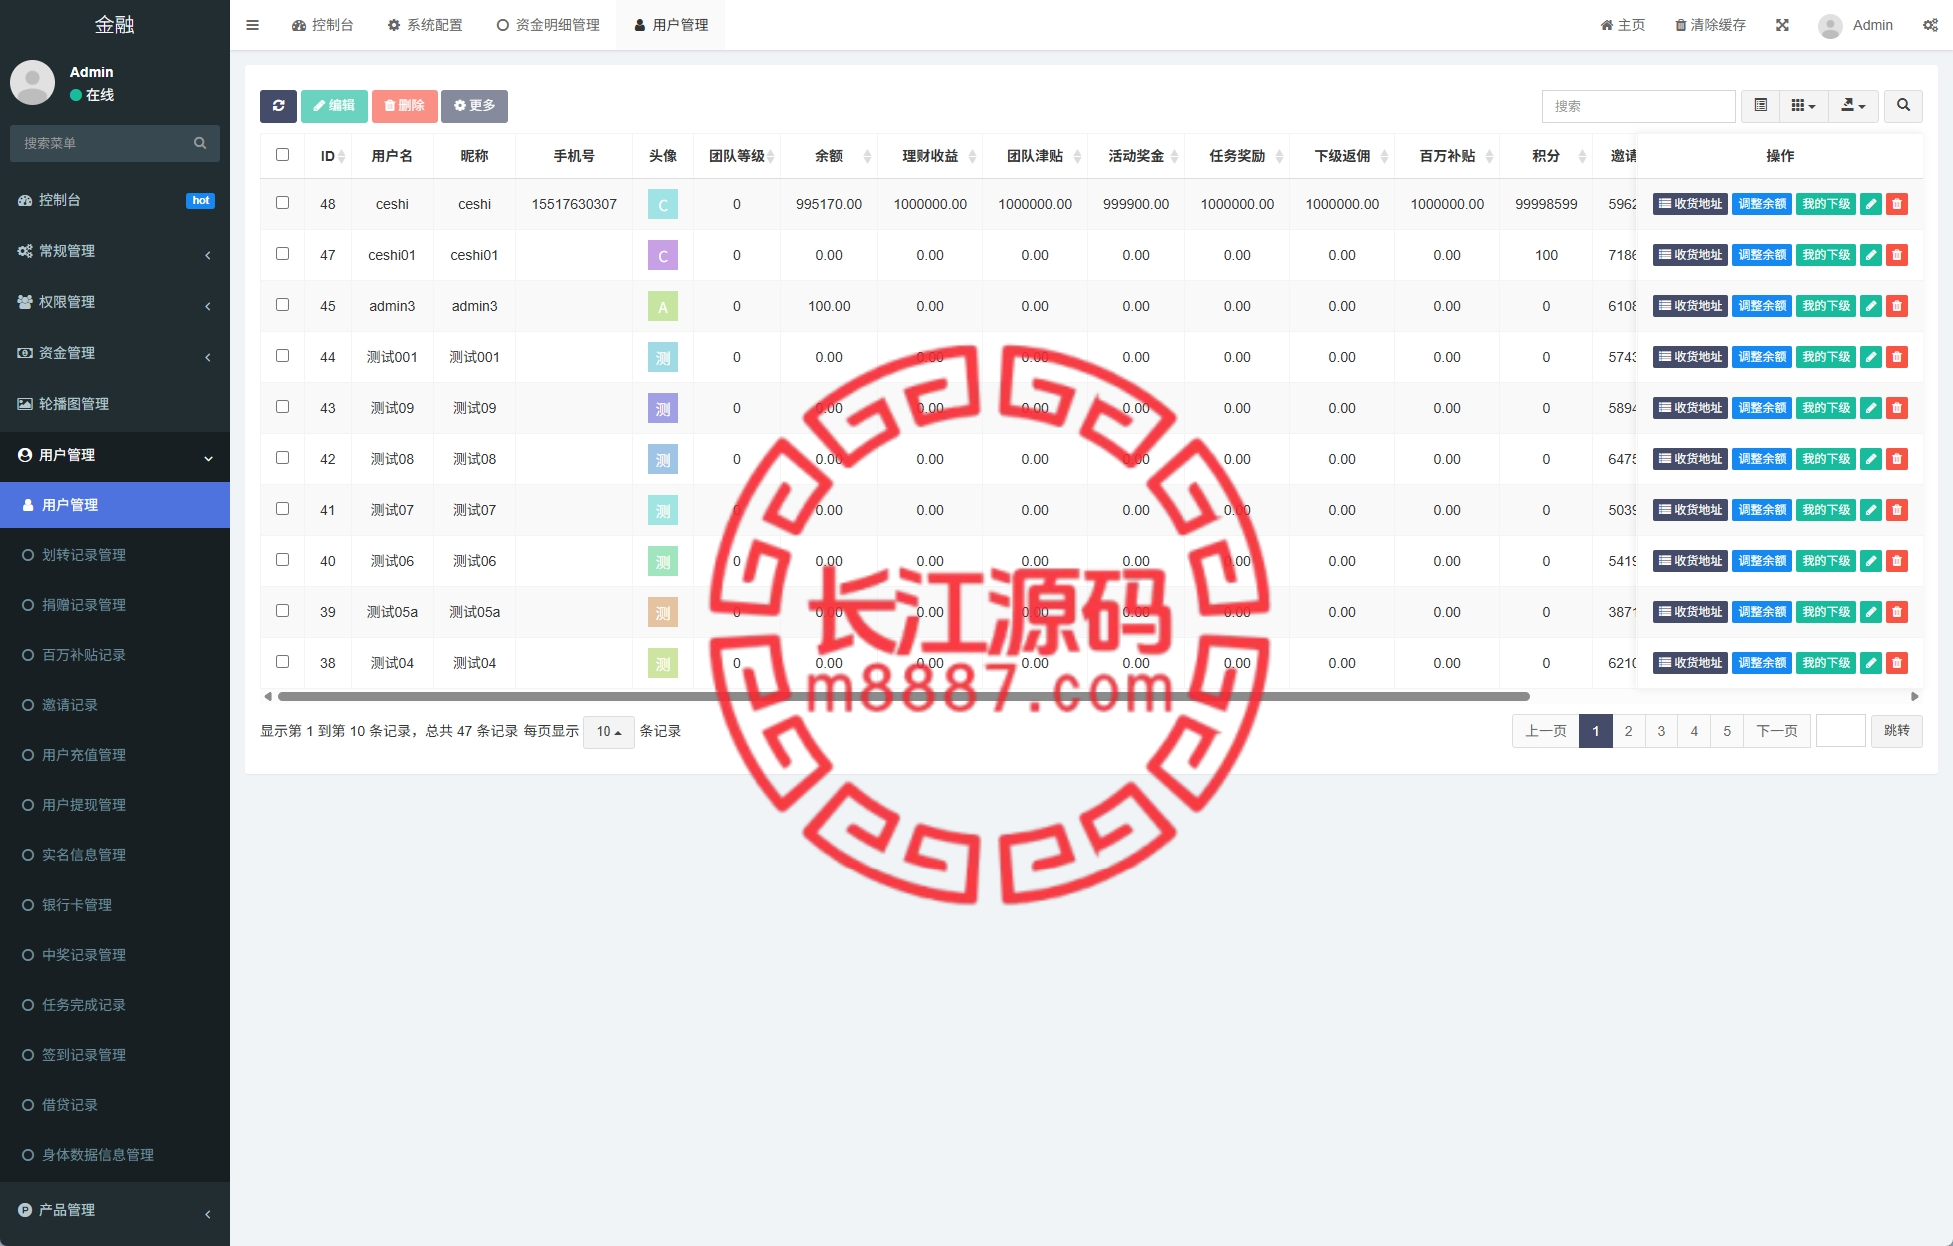Image resolution: width=1953 pixels, height=1246 pixels.
Task: Click the admin3 green avatar thumbnail
Action: (663, 306)
